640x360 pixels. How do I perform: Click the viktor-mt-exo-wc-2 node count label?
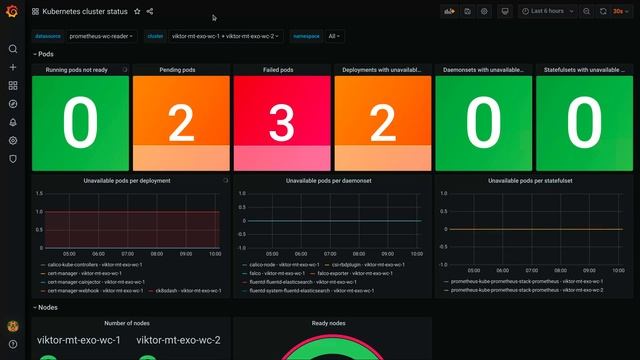[178, 340]
